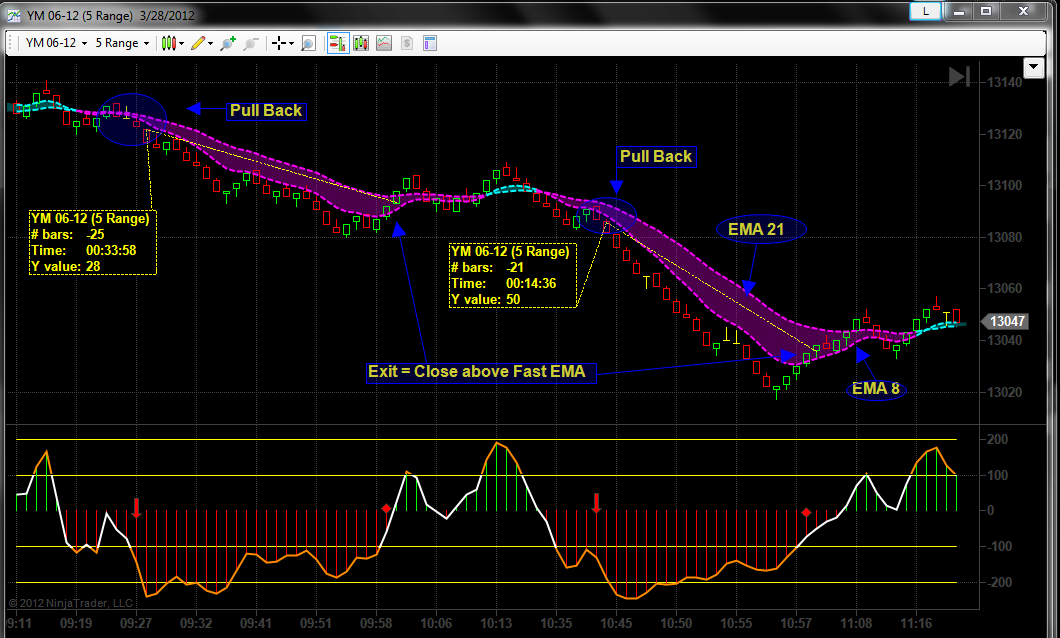
Task: Click the zoom in magnifier icon
Action: (x=228, y=43)
